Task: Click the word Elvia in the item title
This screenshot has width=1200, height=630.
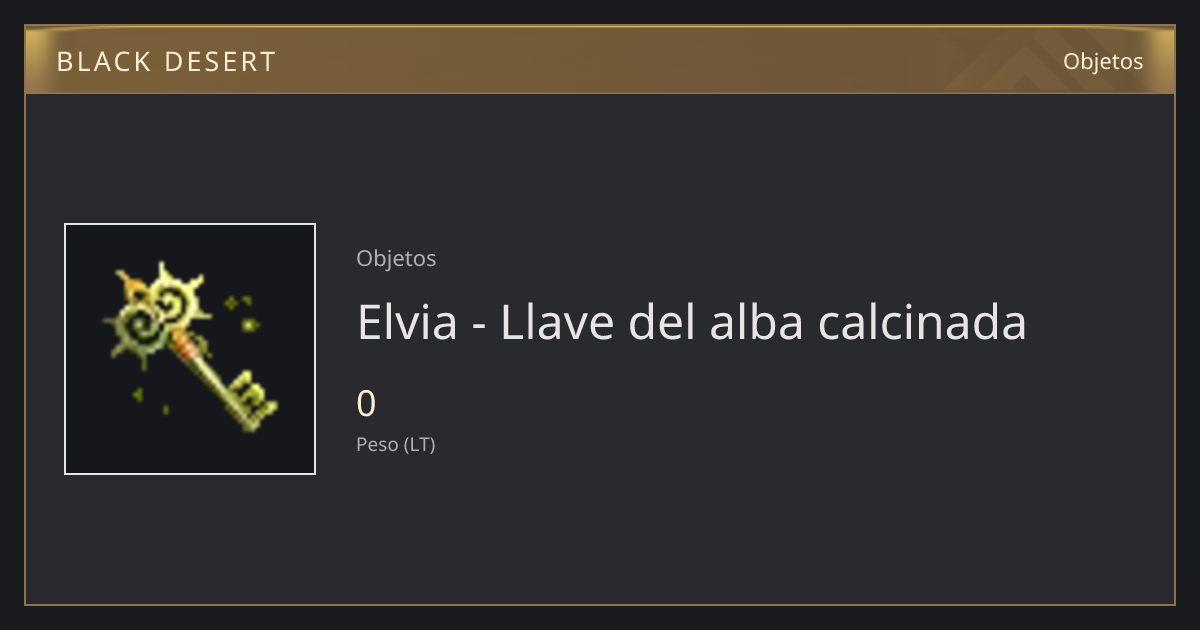Action: (x=407, y=322)
